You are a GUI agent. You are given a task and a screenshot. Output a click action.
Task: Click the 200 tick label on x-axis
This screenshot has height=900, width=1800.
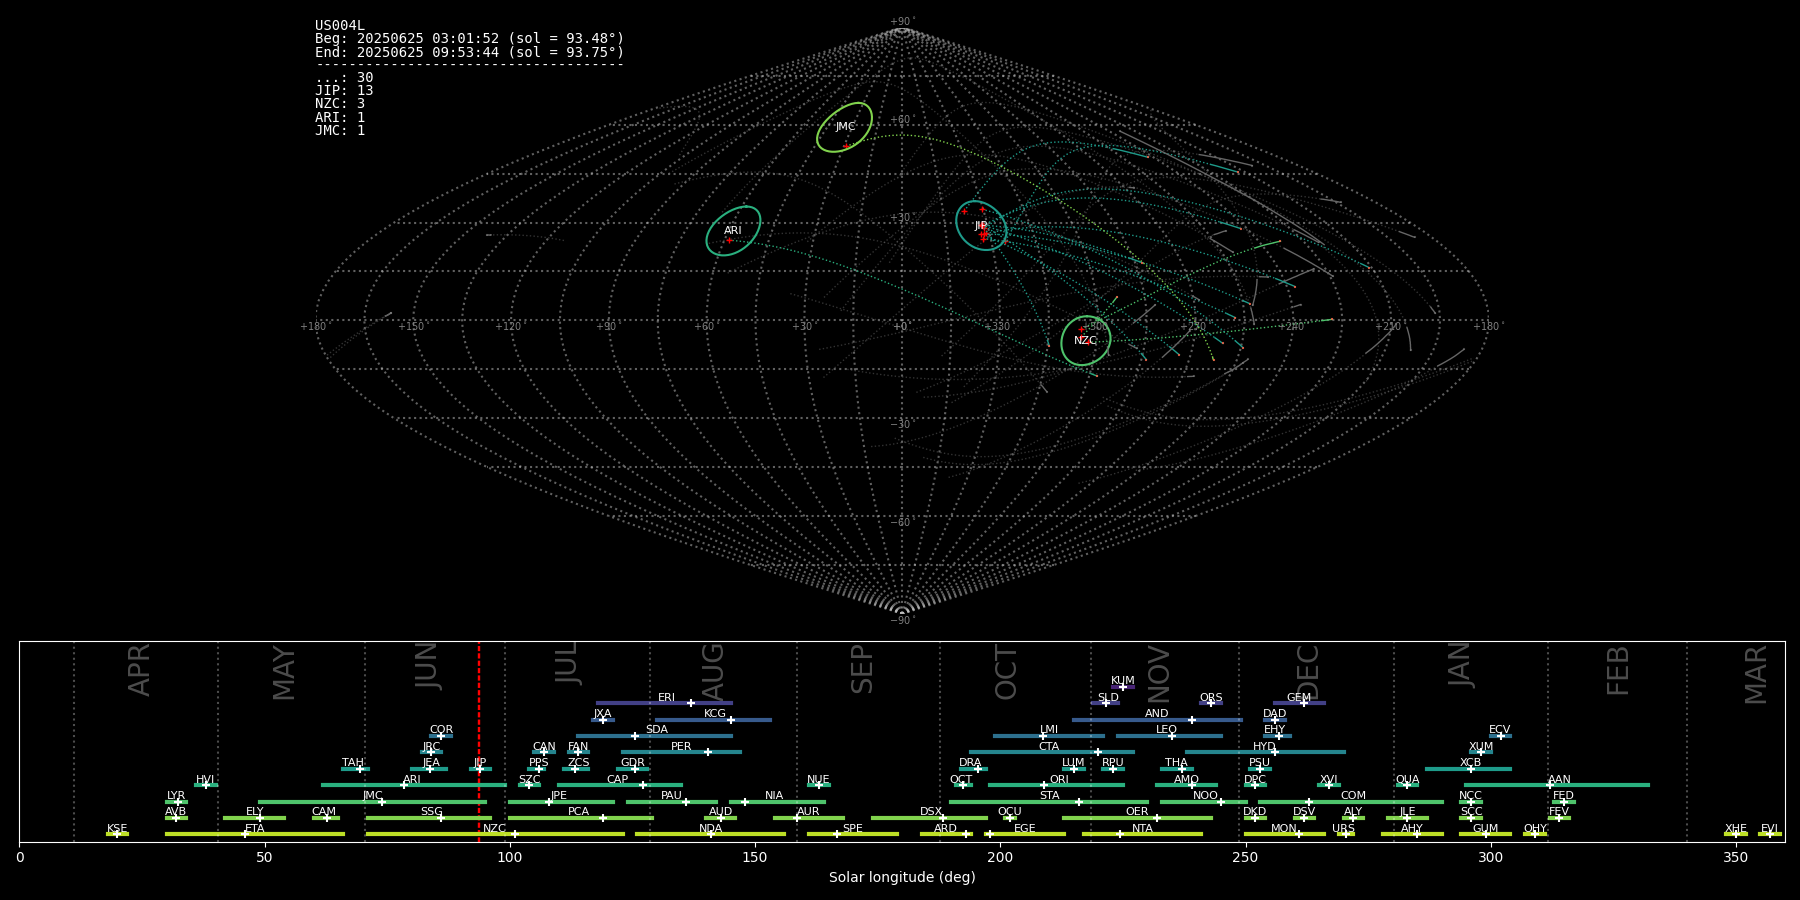1000,857
